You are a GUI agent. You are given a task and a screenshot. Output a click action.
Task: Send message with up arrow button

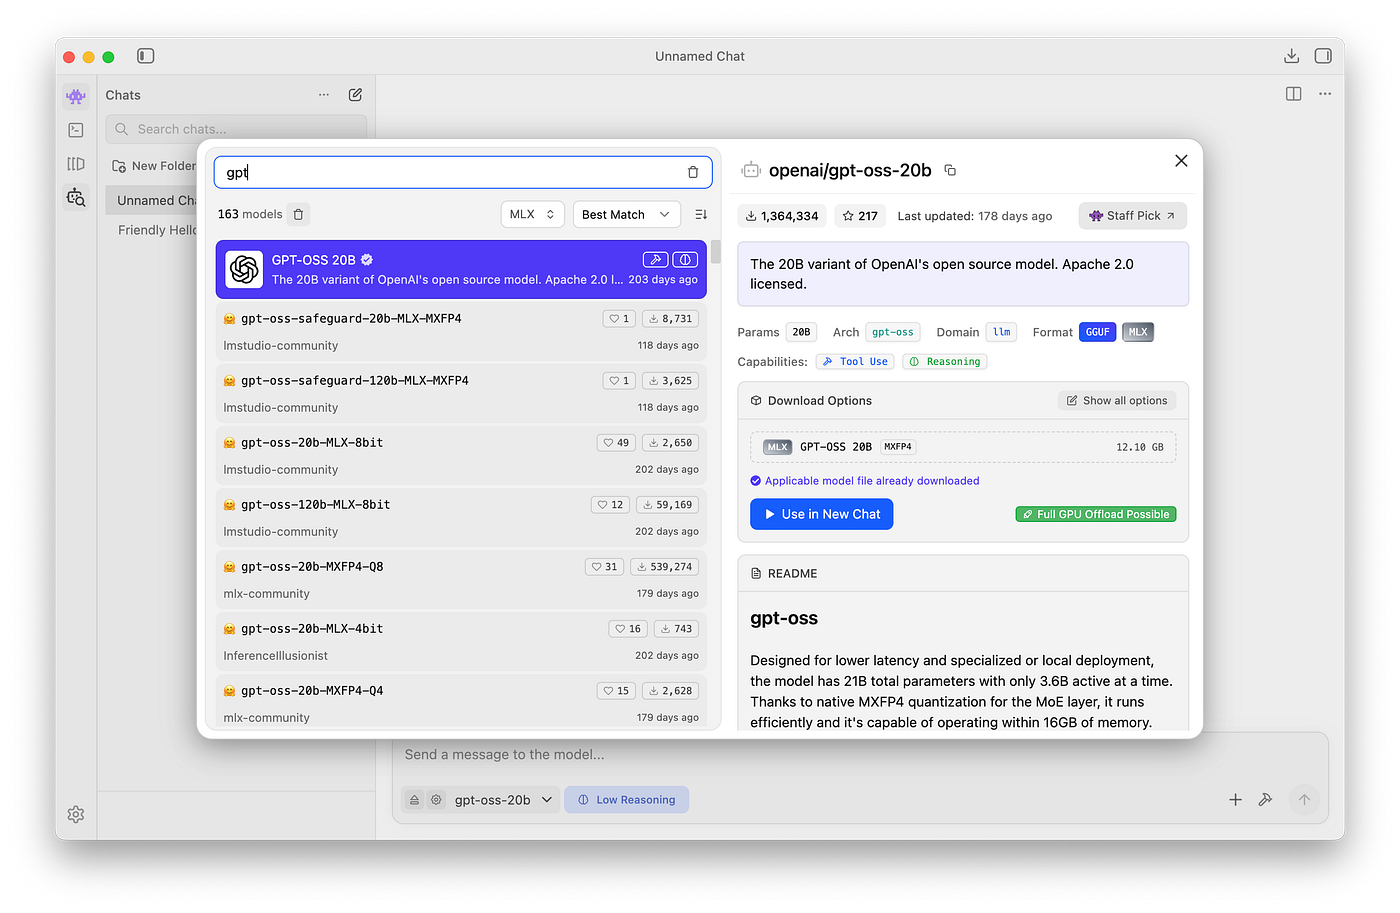click(x=1304, y=799)
